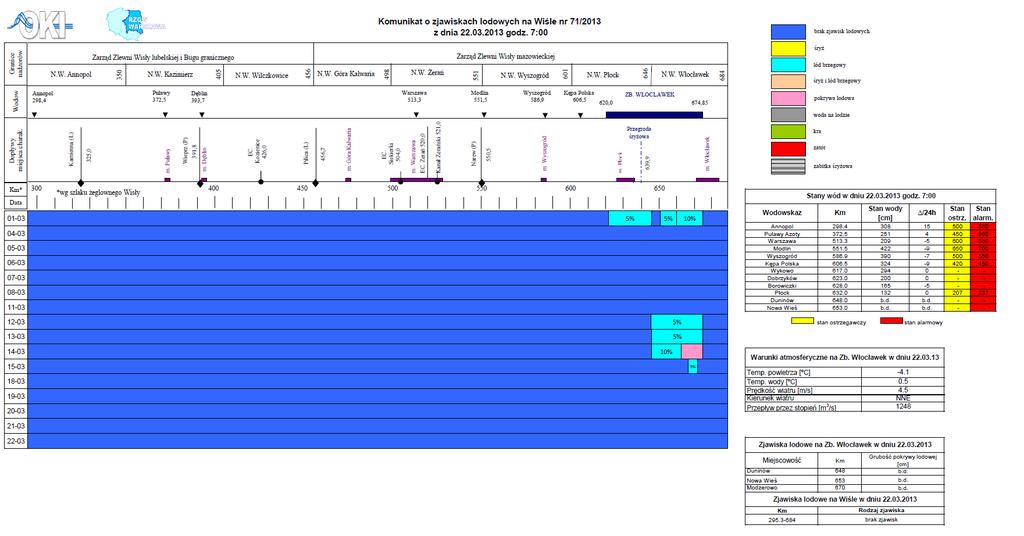Viewport: 1024px width, 536px height.
Task: Select the Dęblin 393,7 gauge triangle marker
Action: 202,115
